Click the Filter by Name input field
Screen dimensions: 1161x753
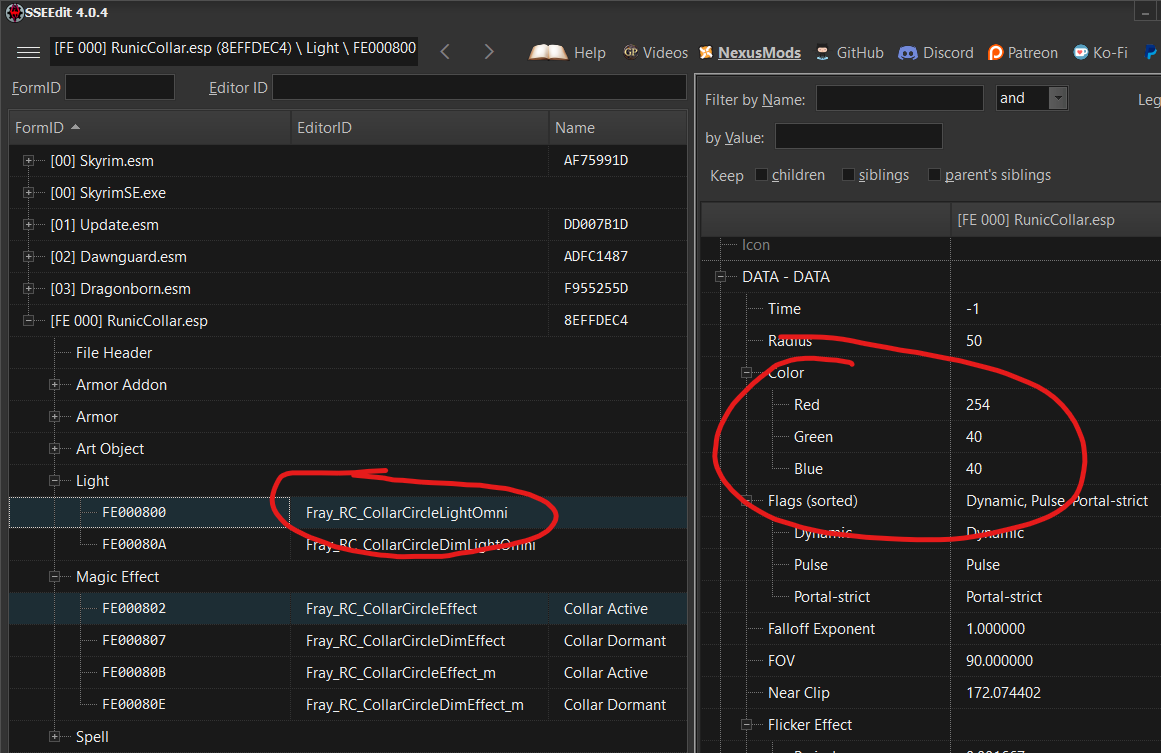point(899,98)
